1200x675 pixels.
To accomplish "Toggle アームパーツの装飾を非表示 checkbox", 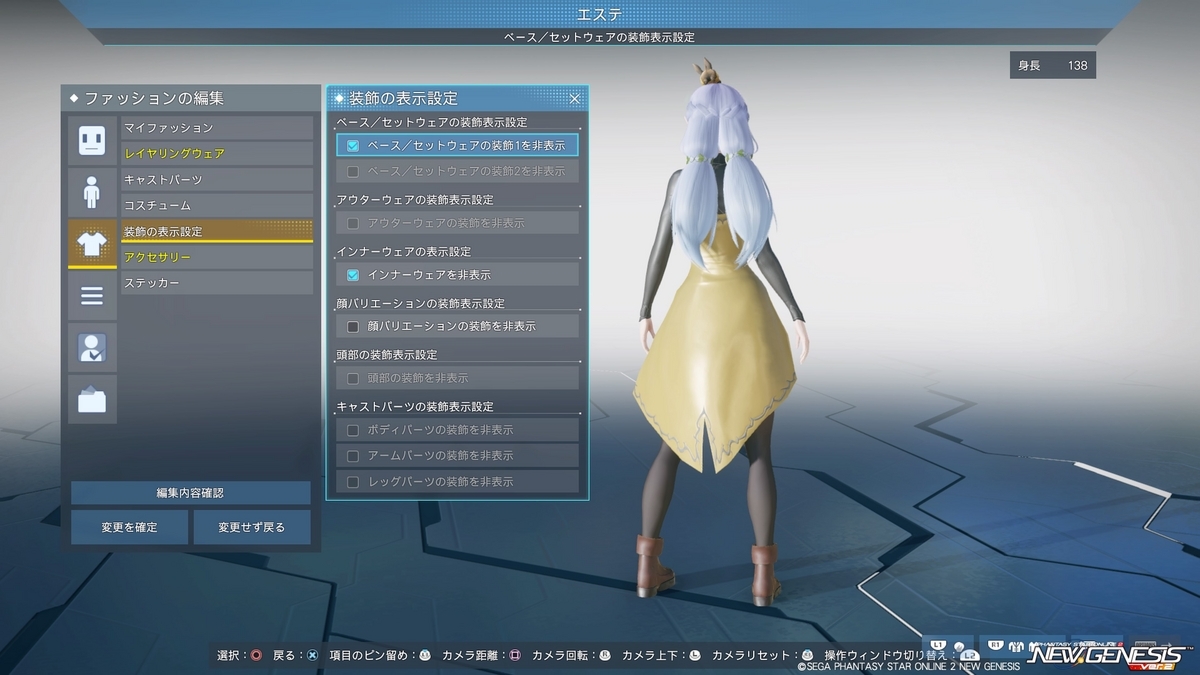I will coord(352,456).
